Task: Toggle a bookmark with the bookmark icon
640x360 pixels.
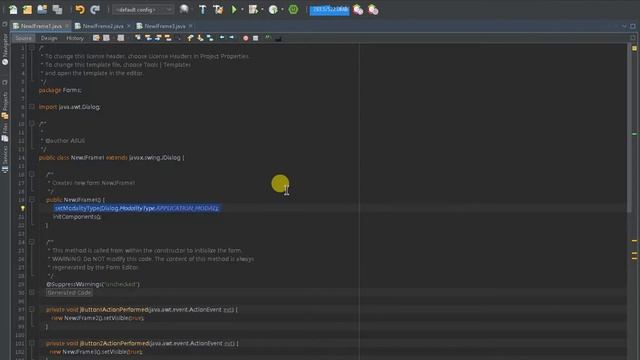Action: (210, 38)
